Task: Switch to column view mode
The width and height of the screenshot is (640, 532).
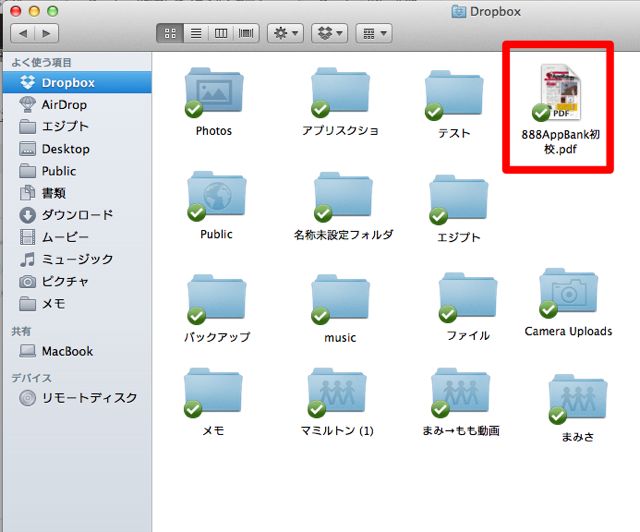Action: click(x=221, y=33)
